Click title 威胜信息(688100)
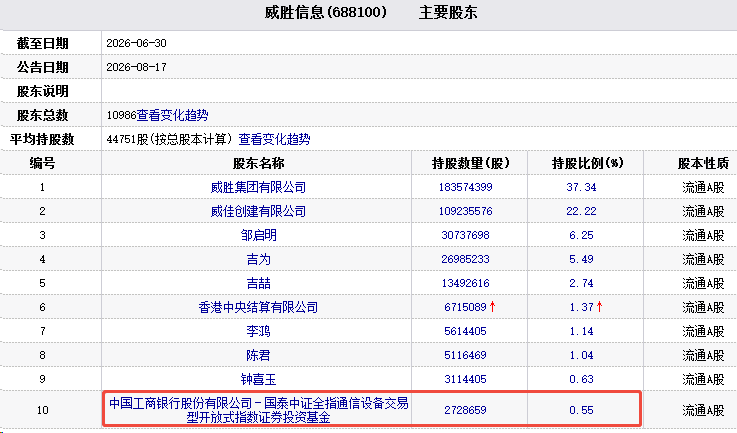 point(325,12)
